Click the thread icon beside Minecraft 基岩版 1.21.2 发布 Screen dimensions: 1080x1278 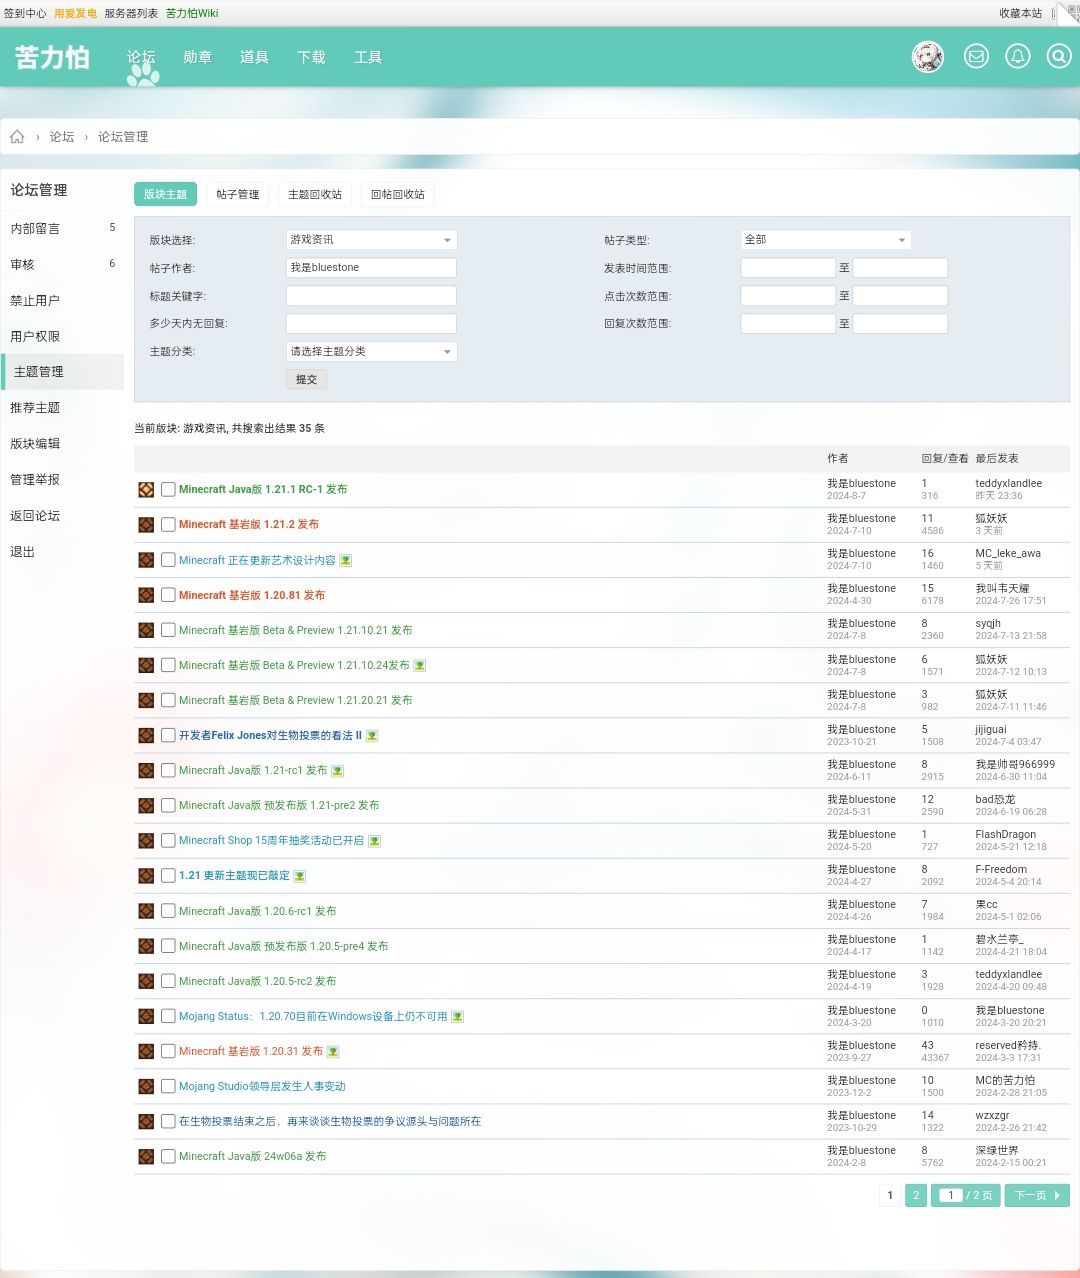click(146, 525)
